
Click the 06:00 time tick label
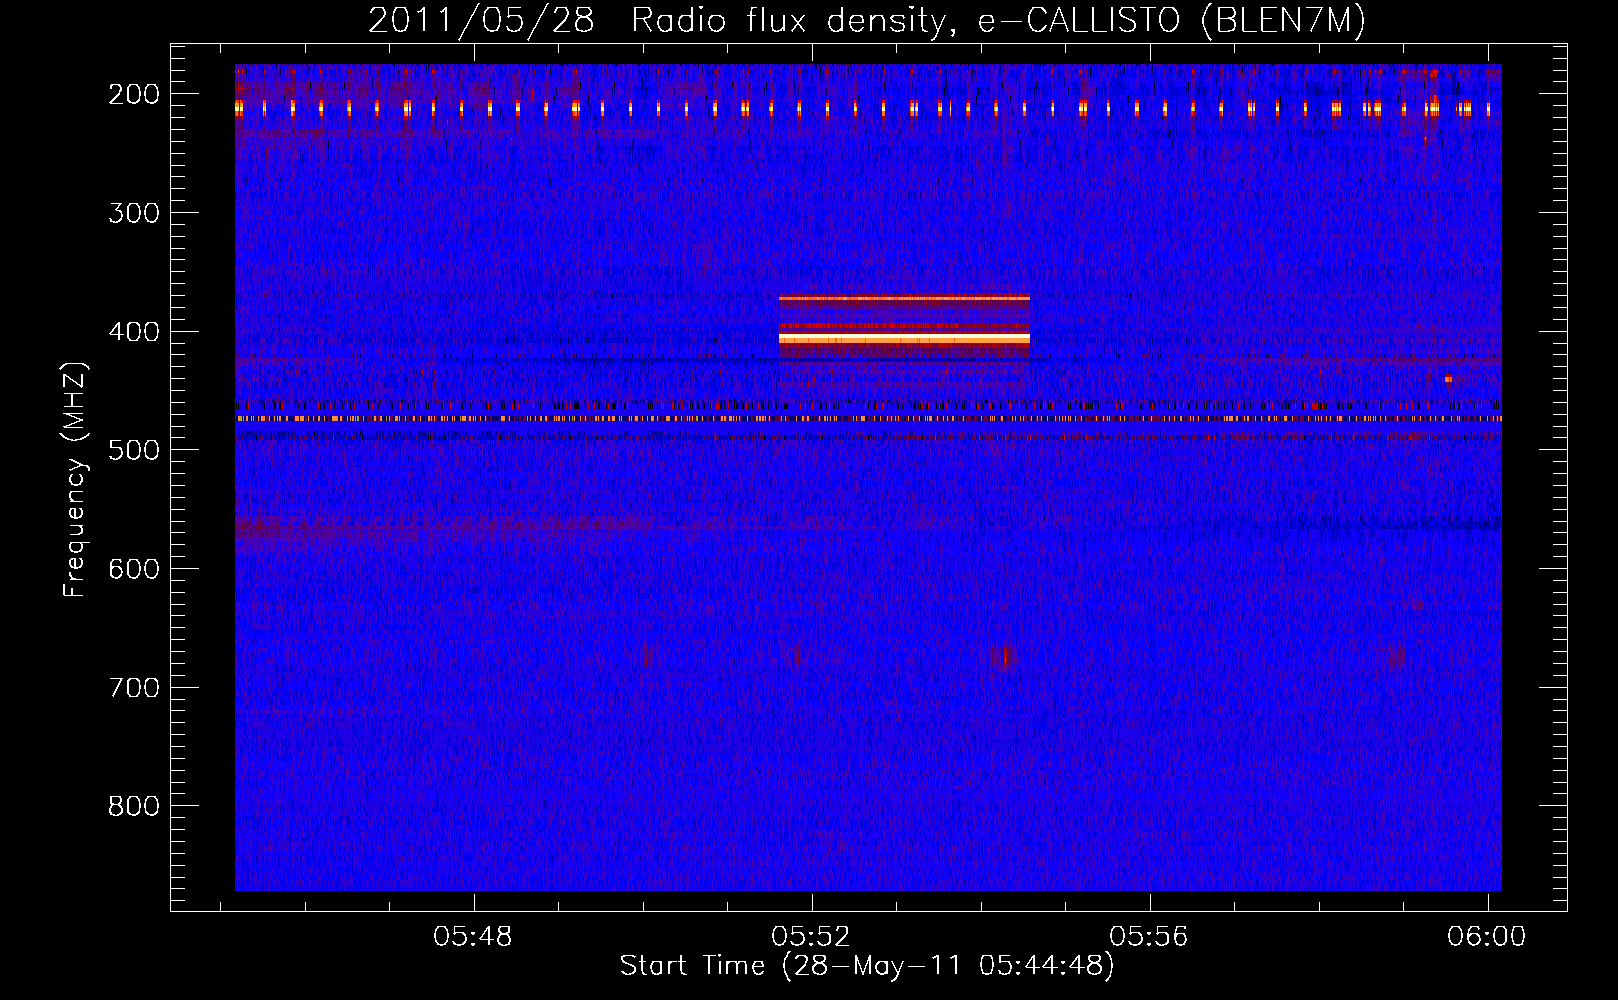(1487, 937)
